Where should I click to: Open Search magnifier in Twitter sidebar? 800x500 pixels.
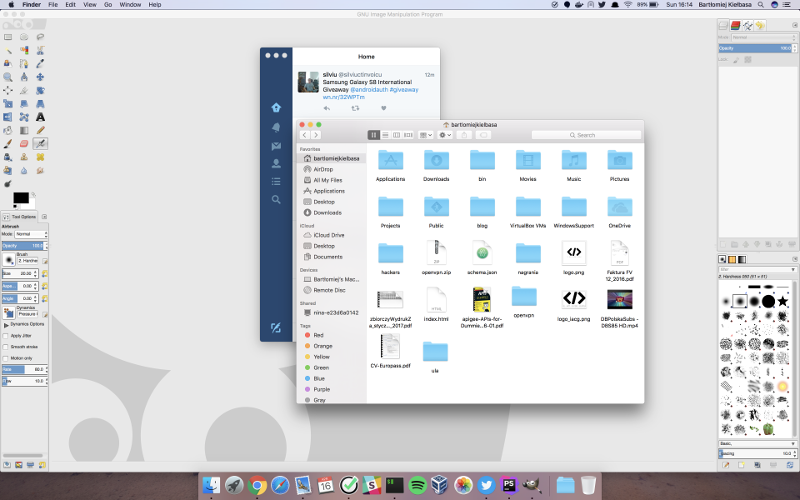(276, 199)
